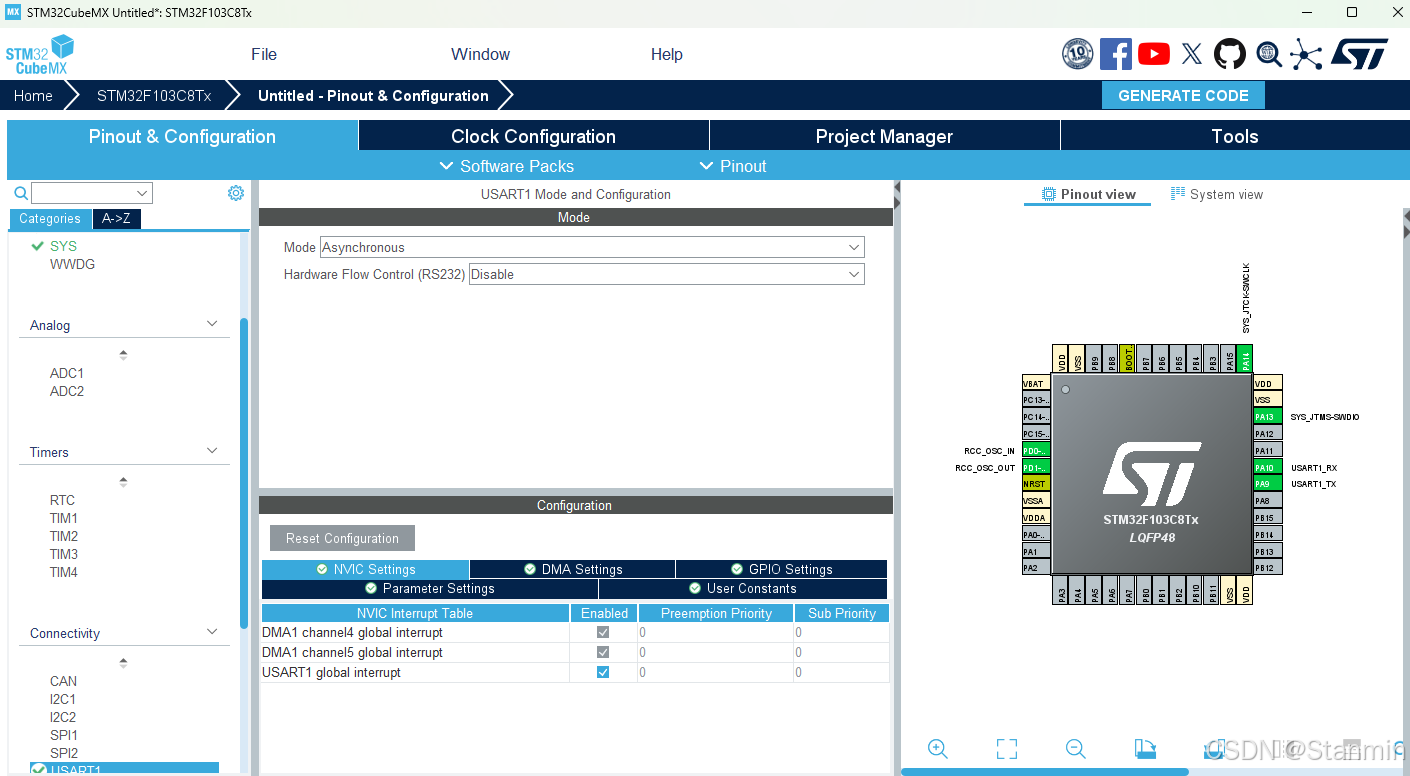Click the BOOT0 pin on the chip
1410x776 pixels.
pyautogui.click(x=1128, y=360)
